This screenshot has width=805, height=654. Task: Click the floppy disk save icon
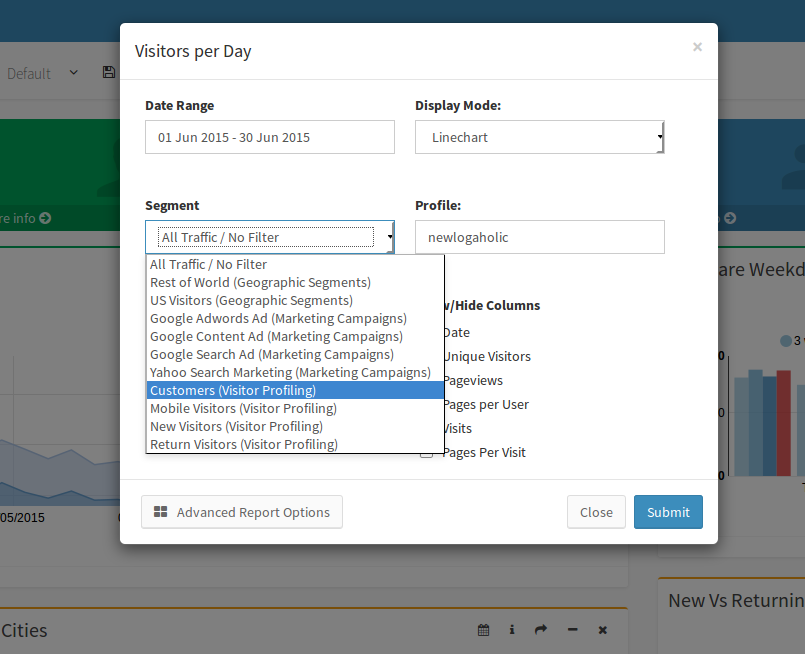[x=108, y=73]
